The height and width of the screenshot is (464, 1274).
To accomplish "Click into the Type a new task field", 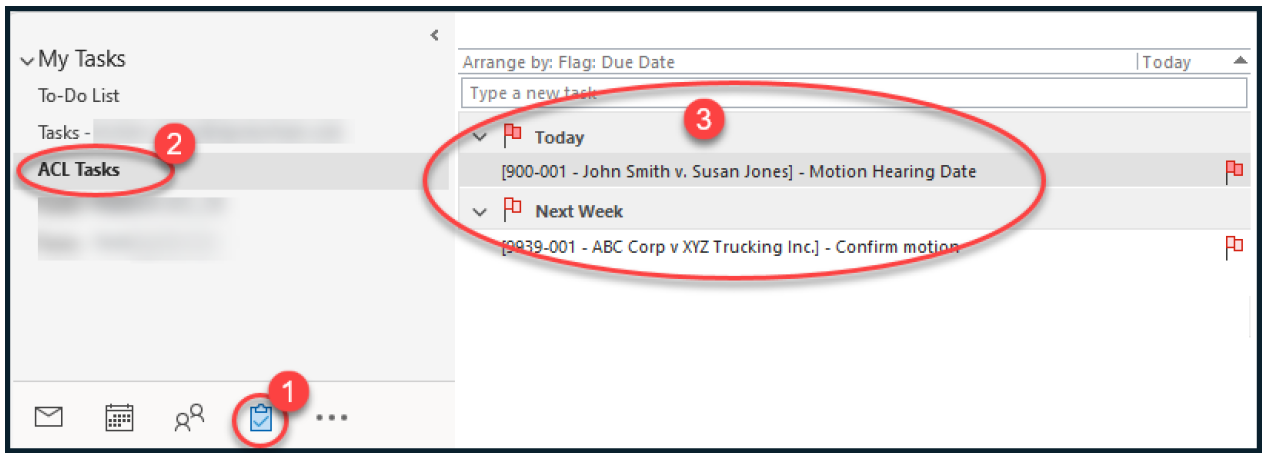I will 850,93.
